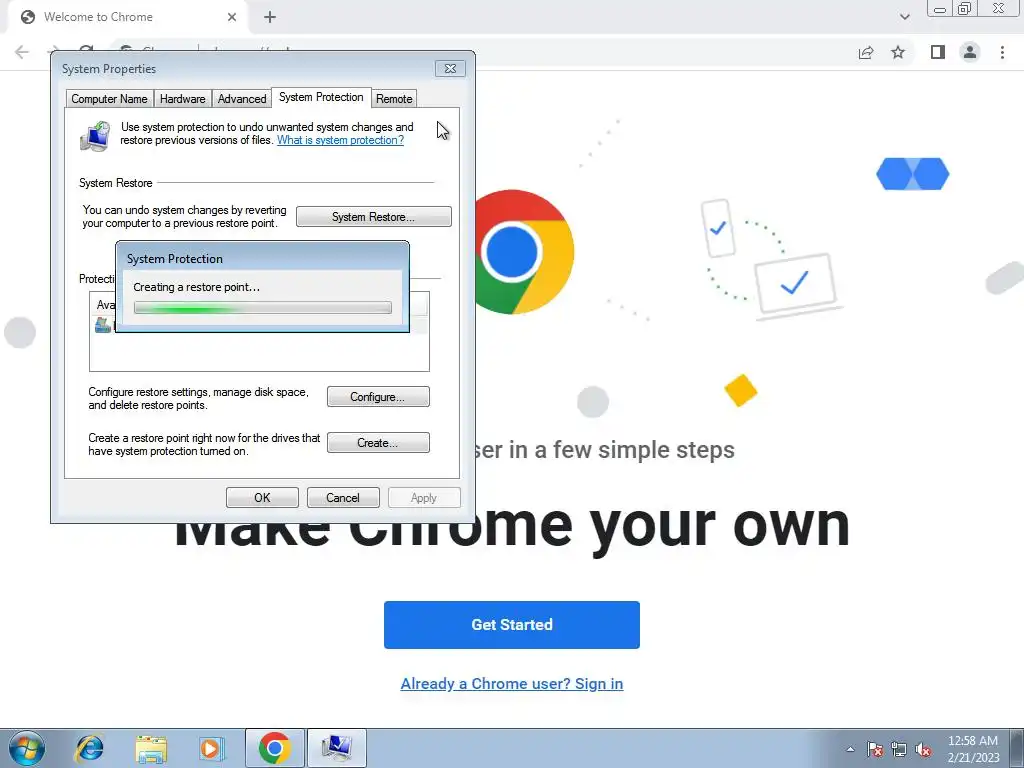The width and height of the screenshot is (1024, 768).
Task: Expand Chrome tab search chevron
Action: pyautogui.click(x=904, y=17)
